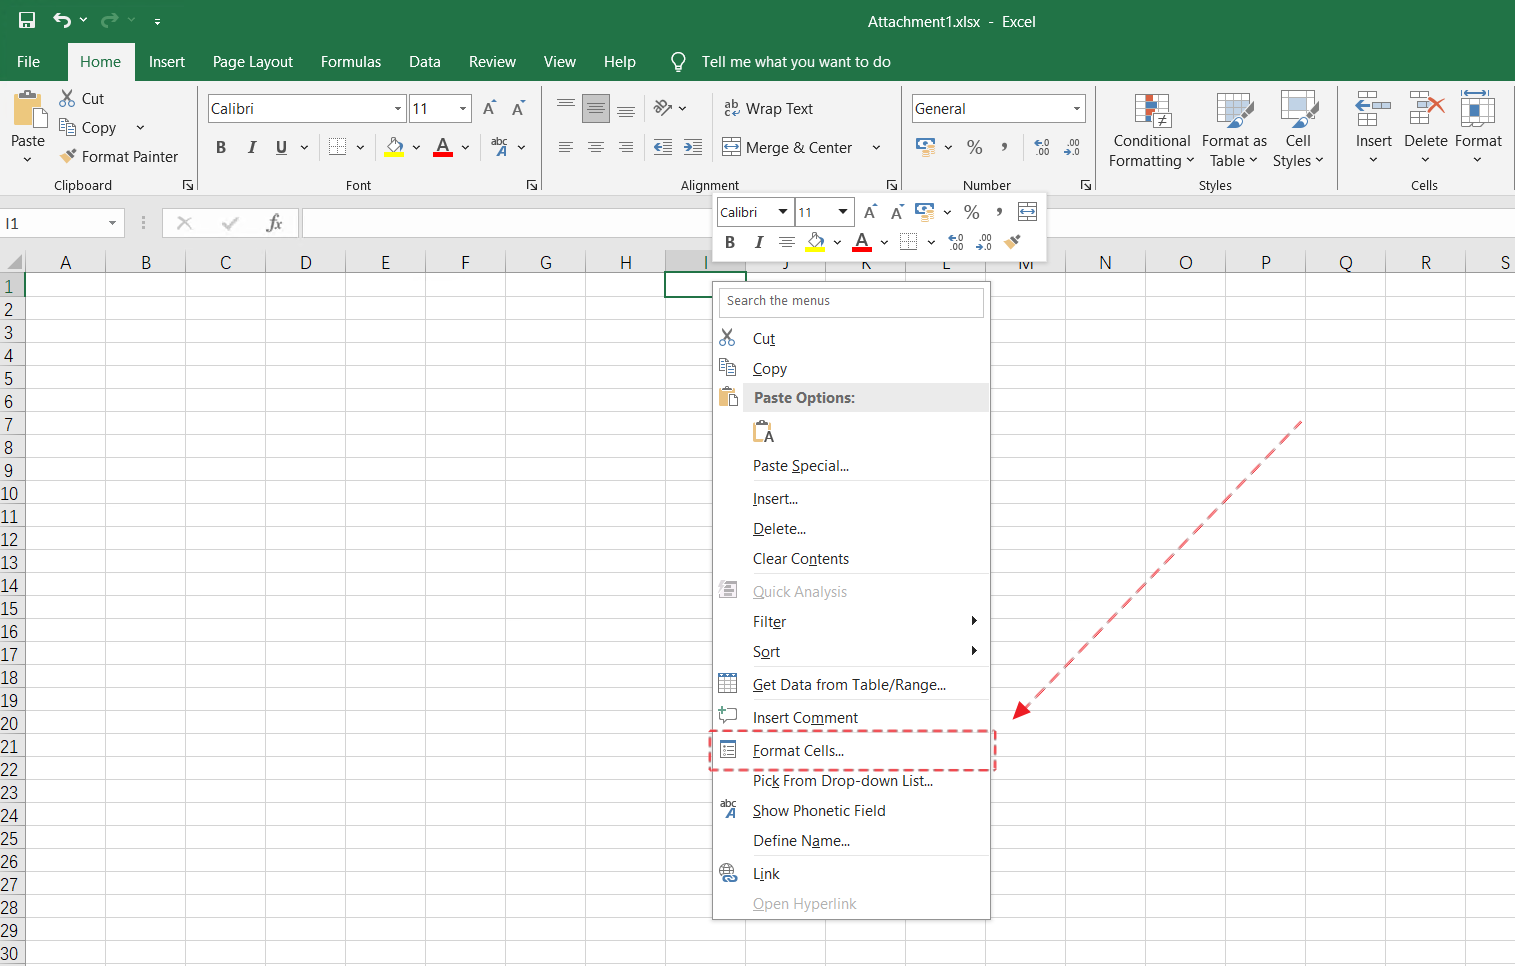
Task: Click Get Data from Table/Range...
Action: [x=851, y=684]
